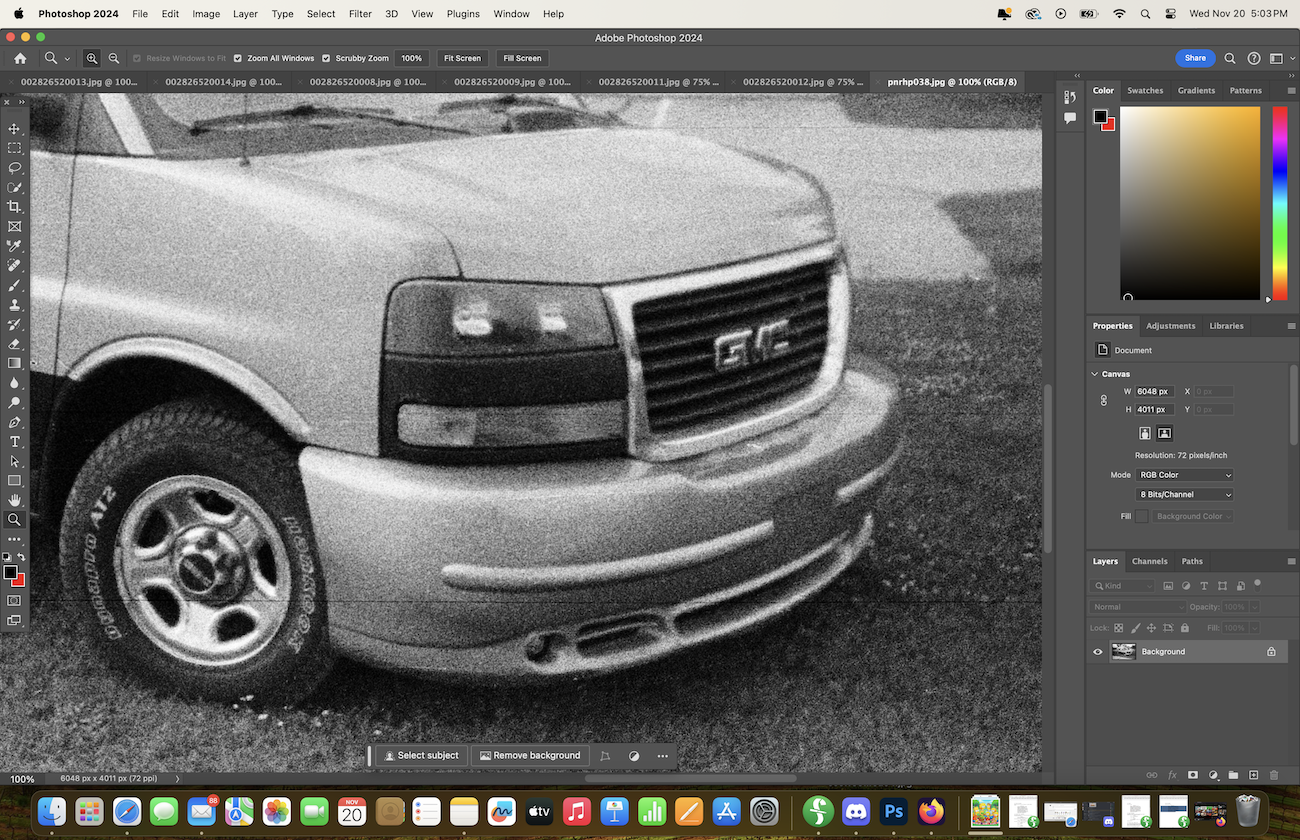Select the Crop tool
The width and height of the screenshot is (1300, 840).
(x=14, y=207)
